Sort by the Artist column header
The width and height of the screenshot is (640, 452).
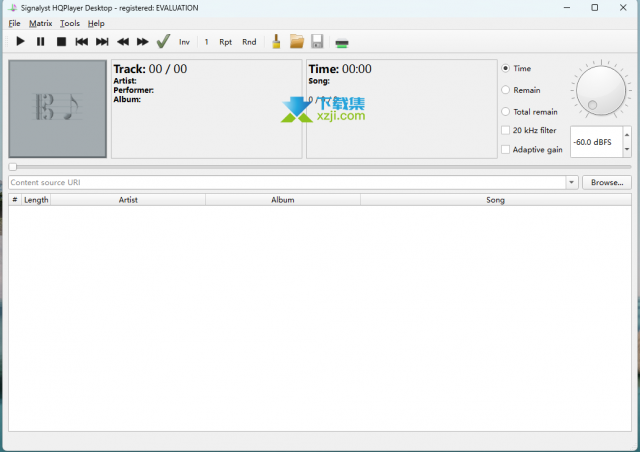[128, 200]
